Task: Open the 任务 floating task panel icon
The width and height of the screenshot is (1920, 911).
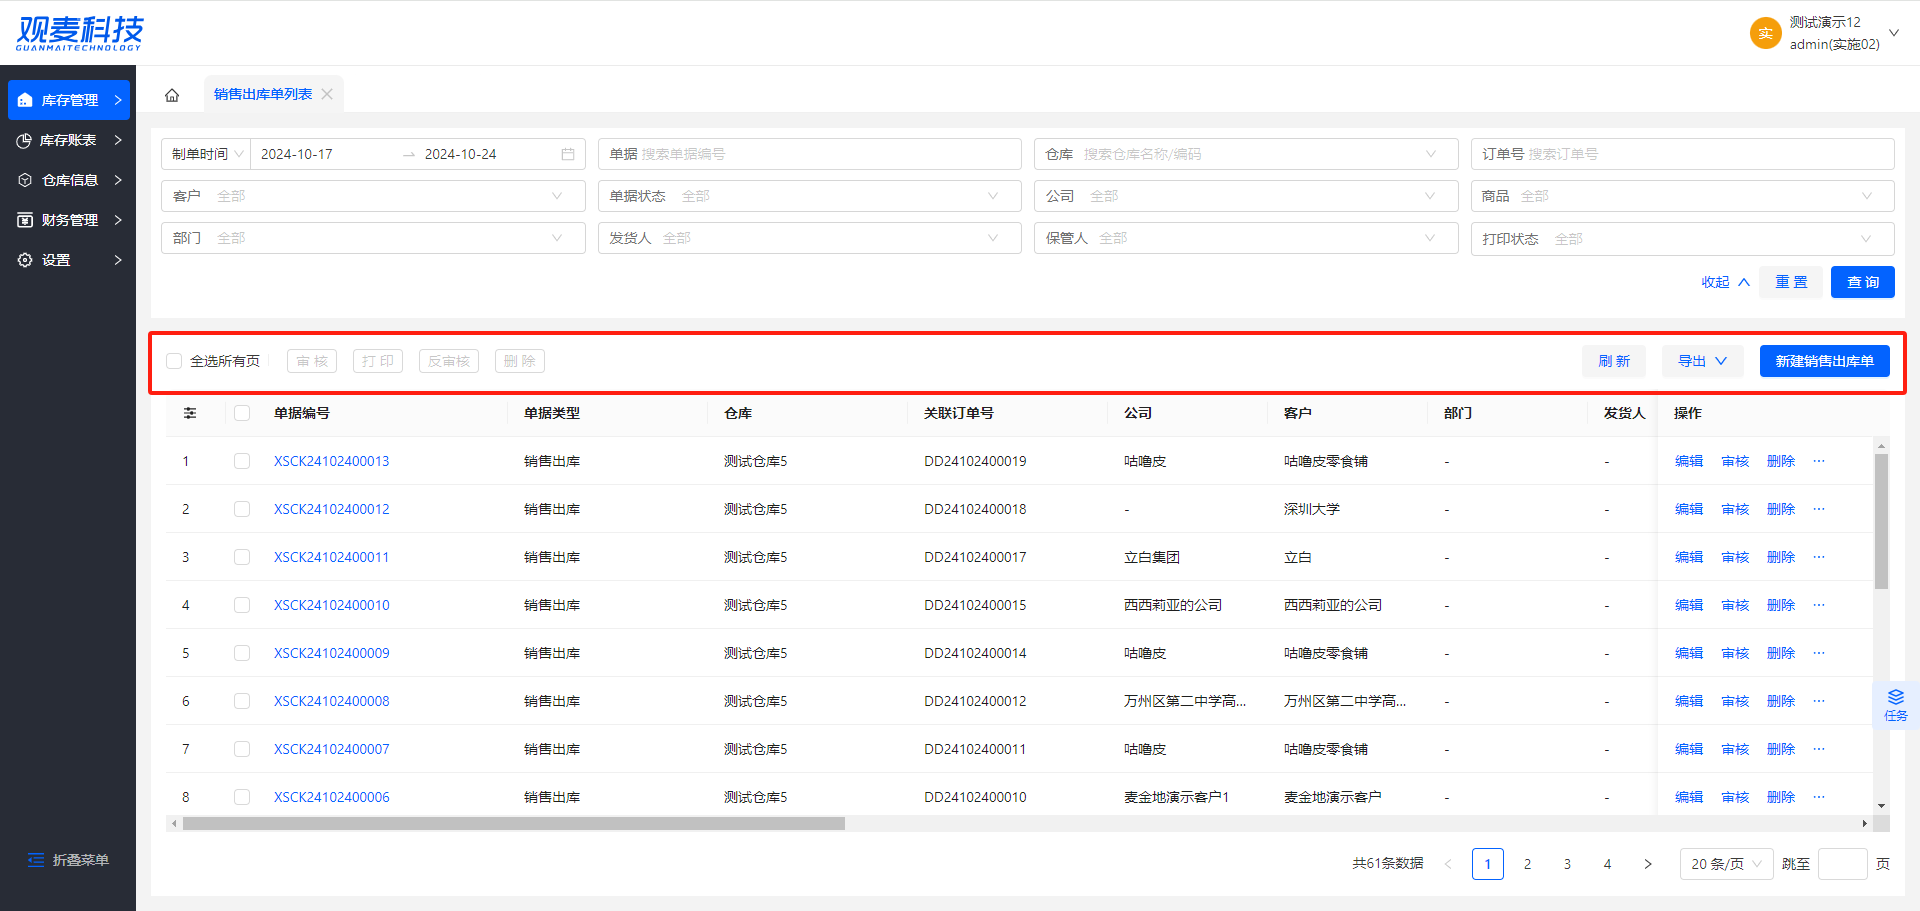Action: [1896, 705]
